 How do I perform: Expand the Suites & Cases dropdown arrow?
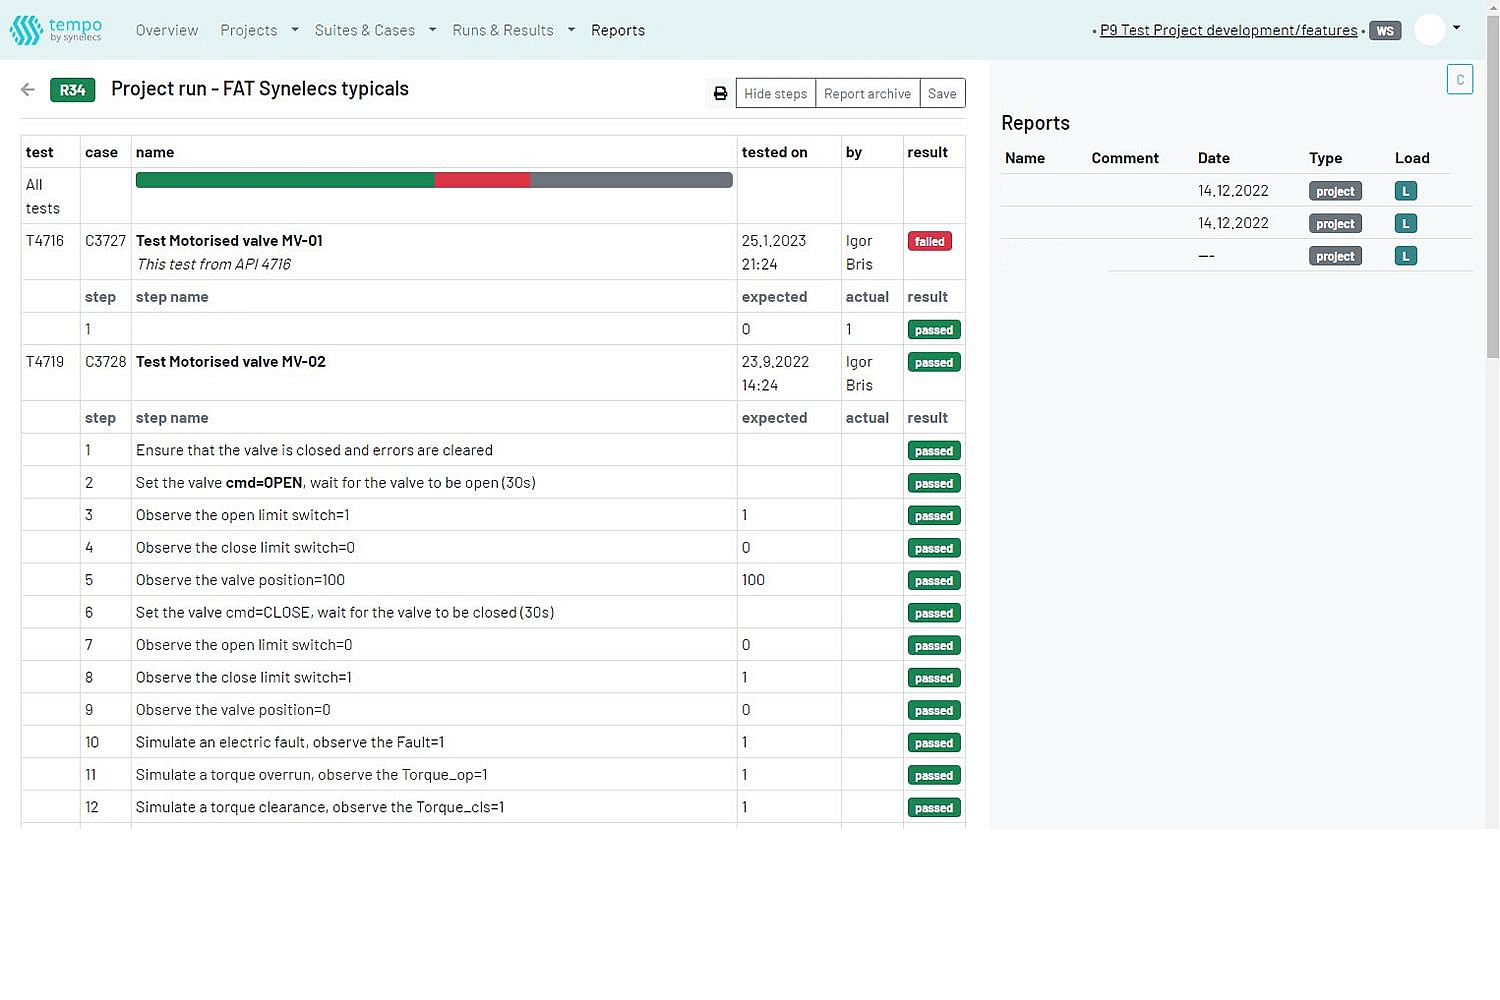point(432,30)
